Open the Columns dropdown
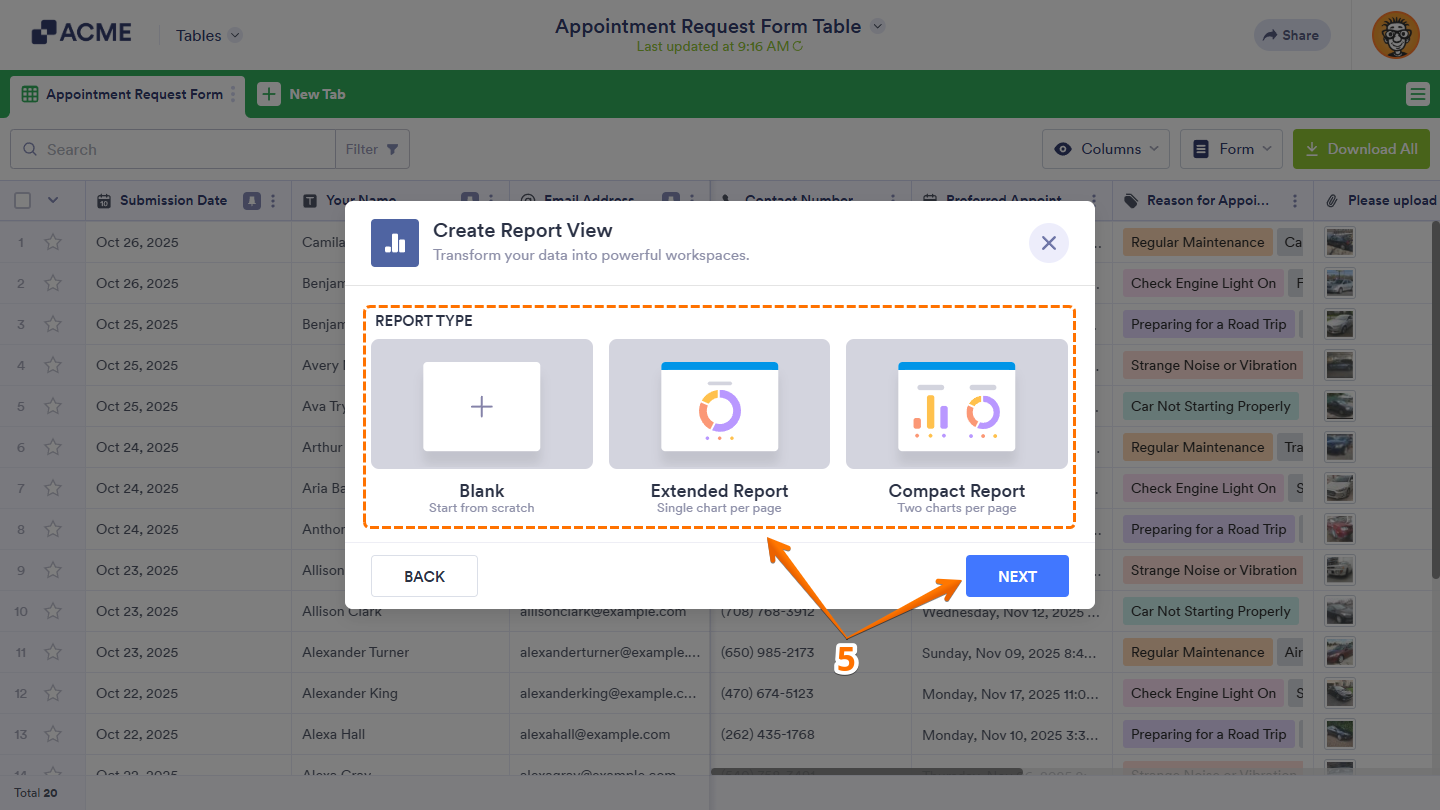Screen dimensions: 1440x810 (1107, 149)
